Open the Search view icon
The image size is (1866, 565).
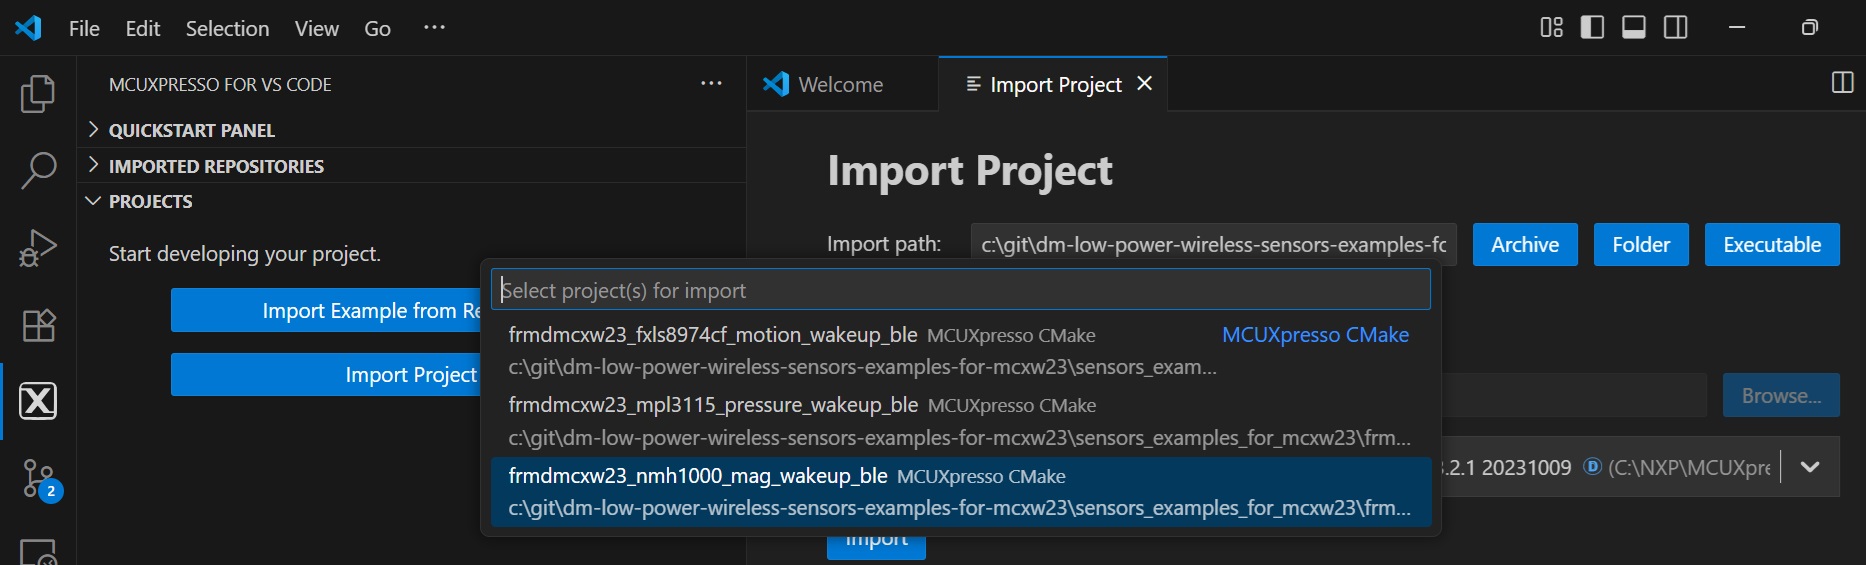tap(38, 170)
